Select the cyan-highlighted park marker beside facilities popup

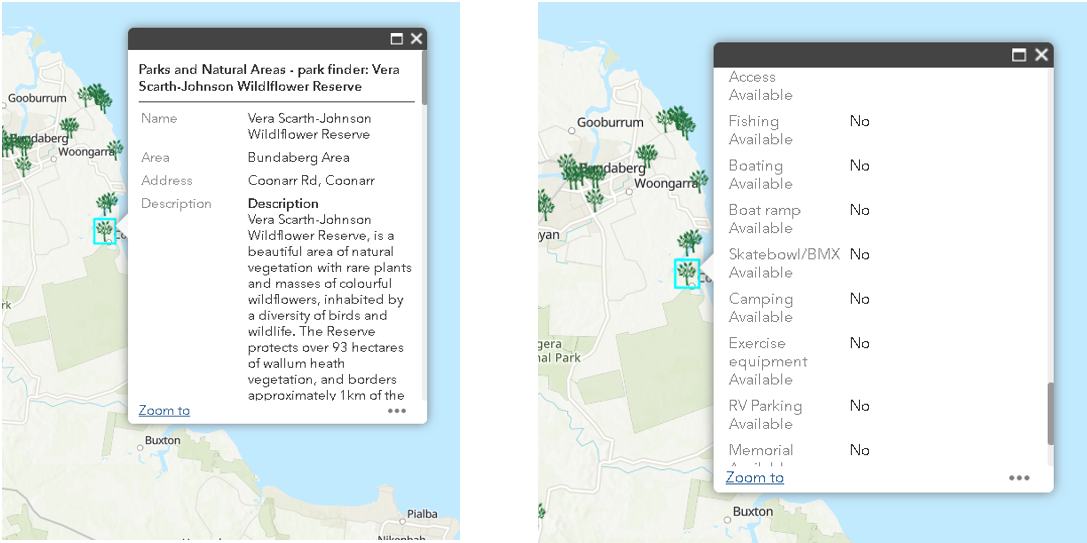click(687, 273)
